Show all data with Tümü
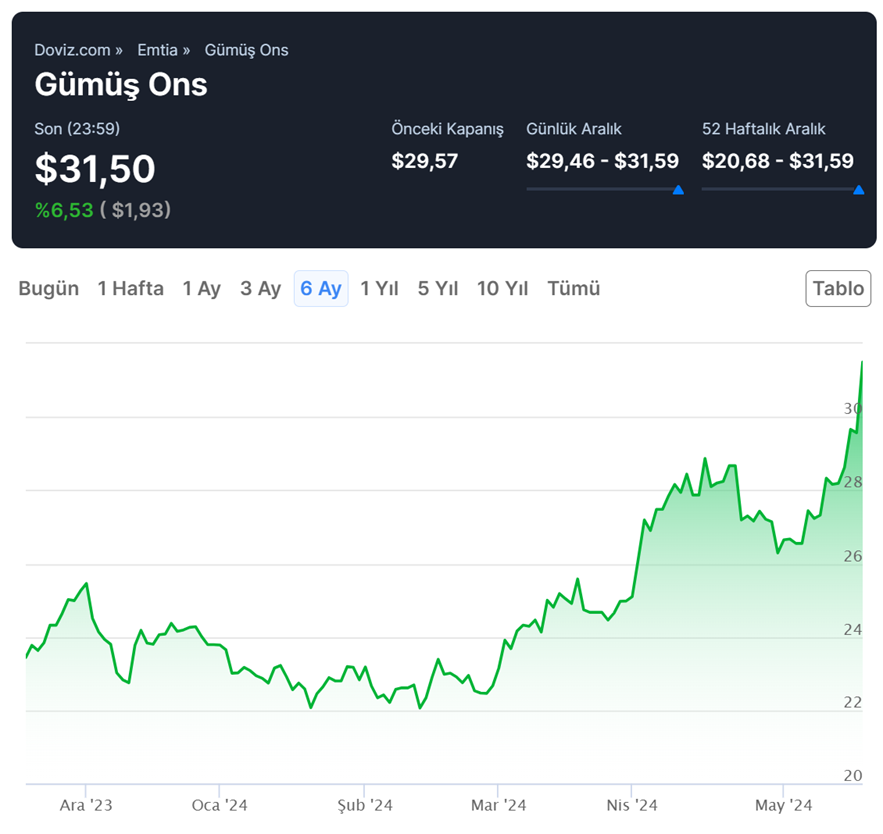This screenshot has height=834, width=883. coord(574,289)
